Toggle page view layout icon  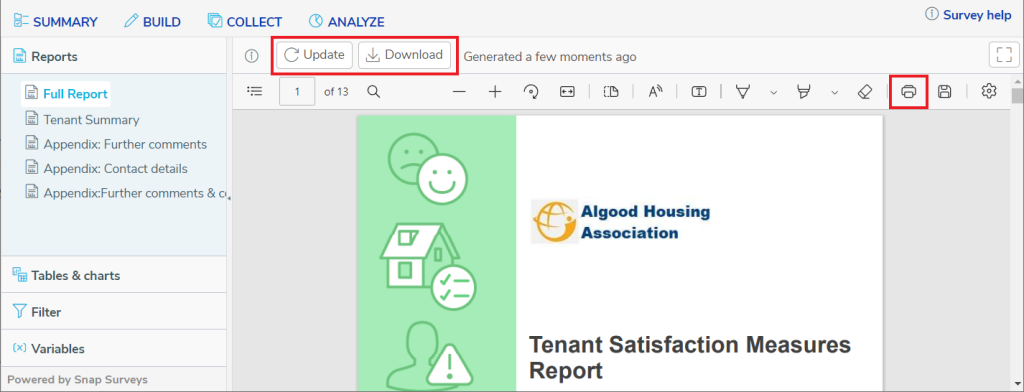611,92
